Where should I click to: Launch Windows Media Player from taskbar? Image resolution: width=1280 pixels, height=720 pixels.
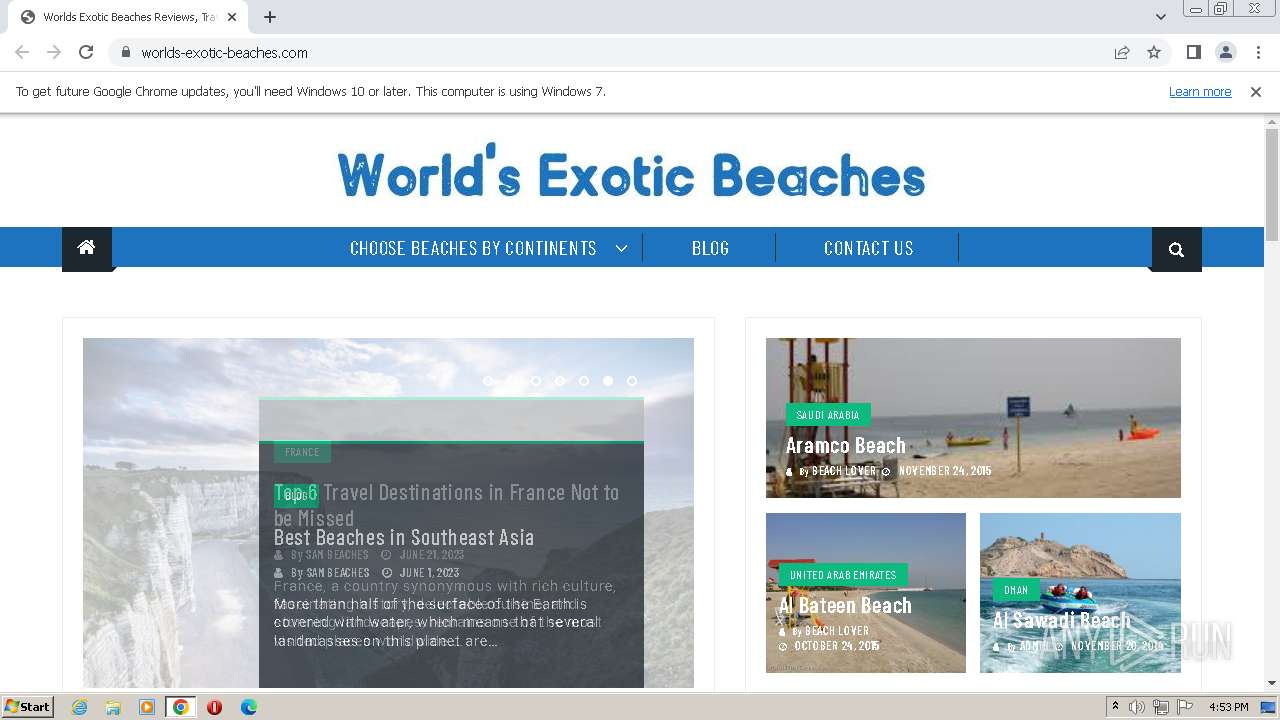147,707
